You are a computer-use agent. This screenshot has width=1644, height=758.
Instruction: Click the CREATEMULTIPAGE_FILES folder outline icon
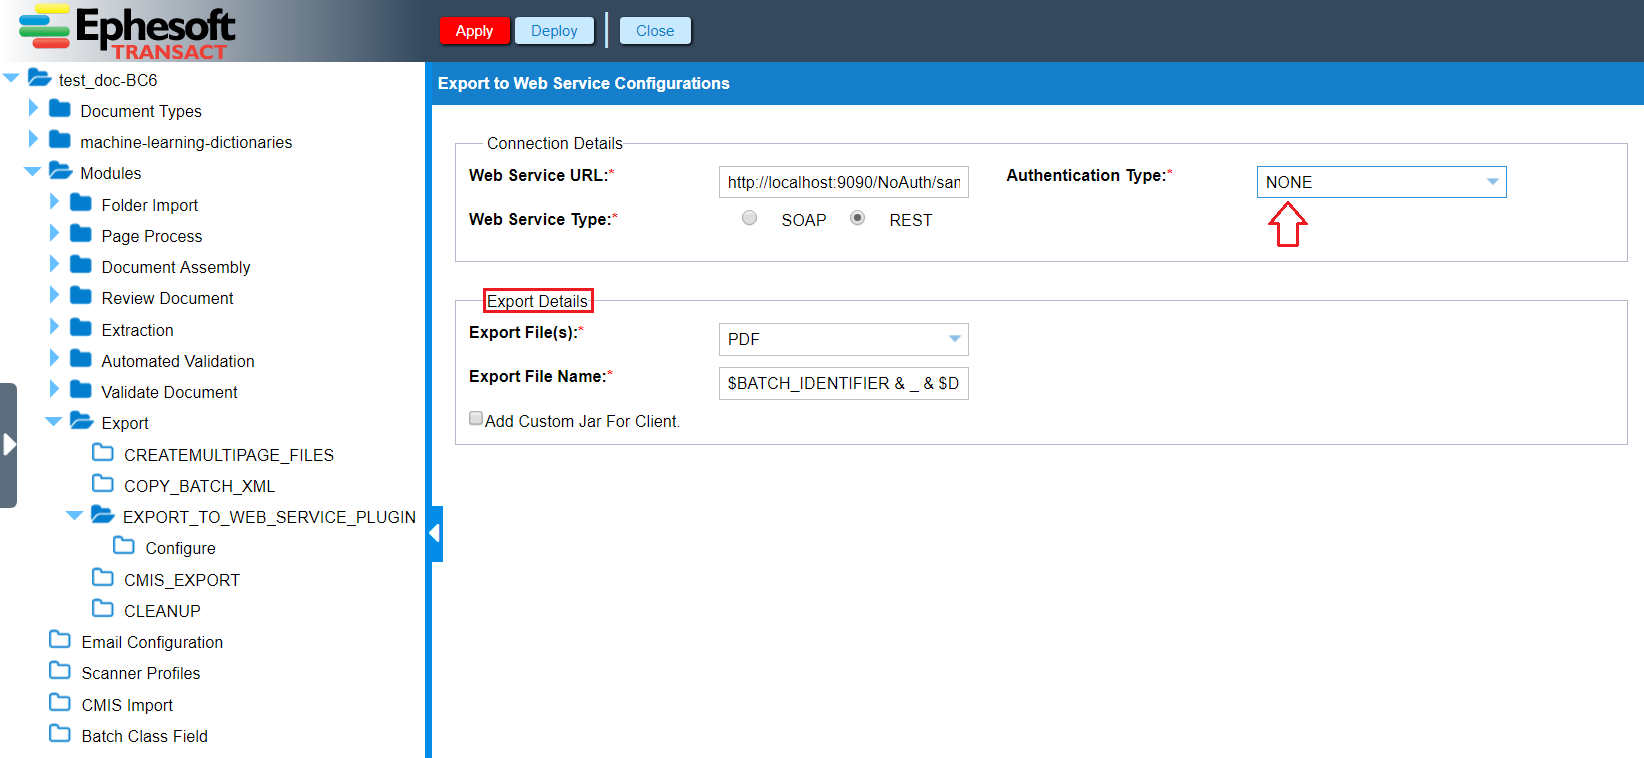pyautogui.click(x=103, y=453)
